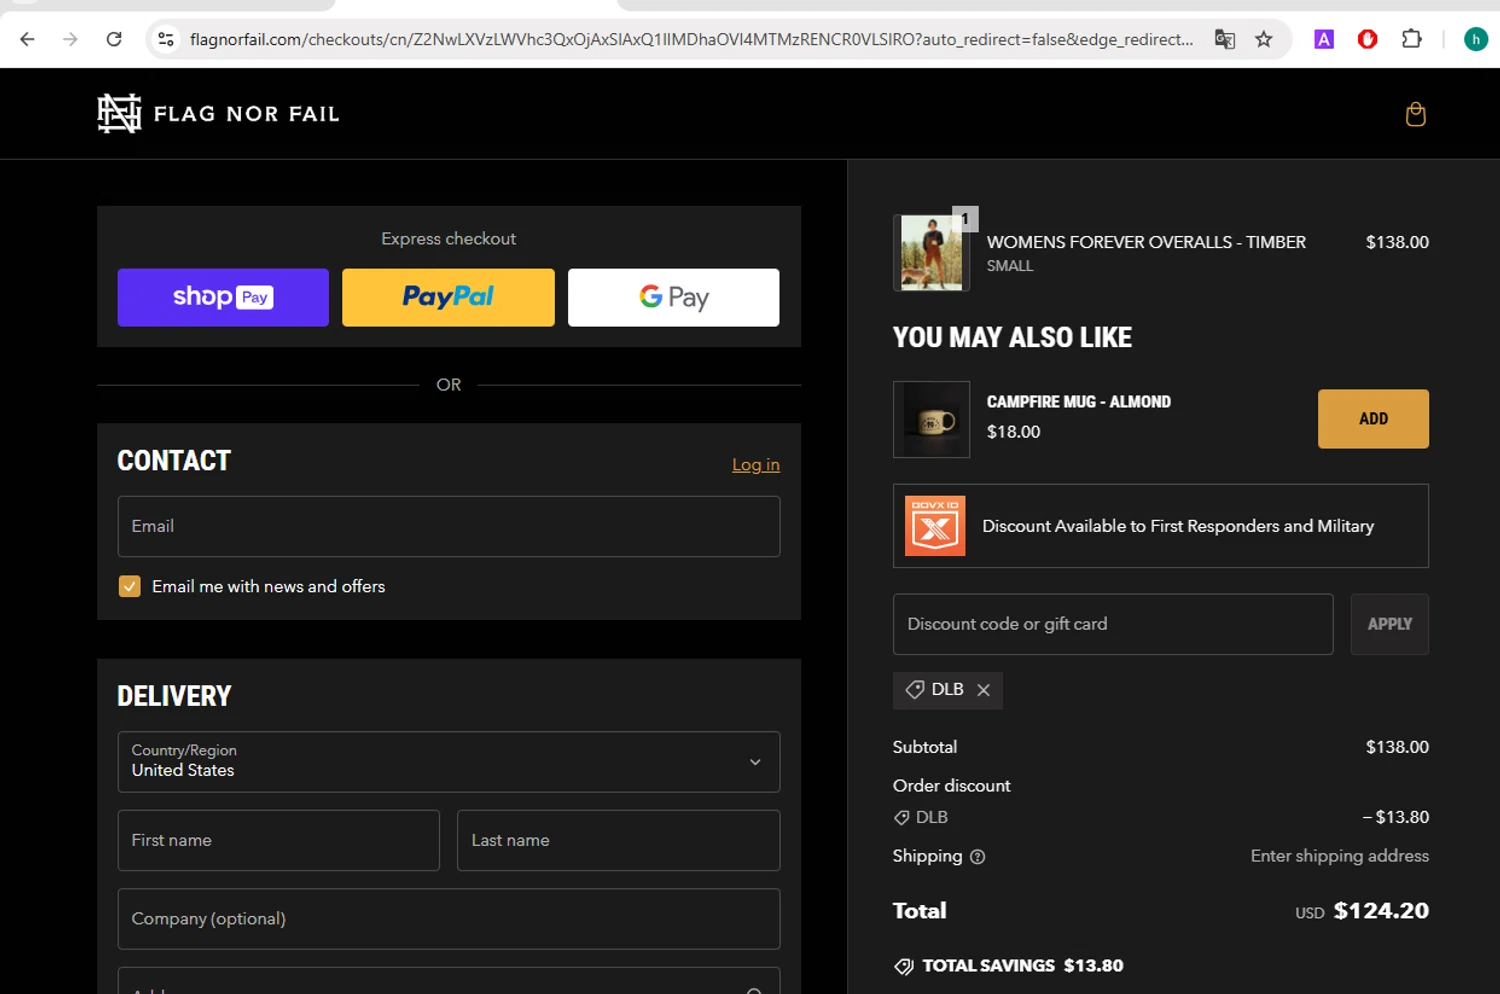Bookmark this page with the star icon
The width and height of the screenshot is (1500, 994).
[x=1264, y=39]
